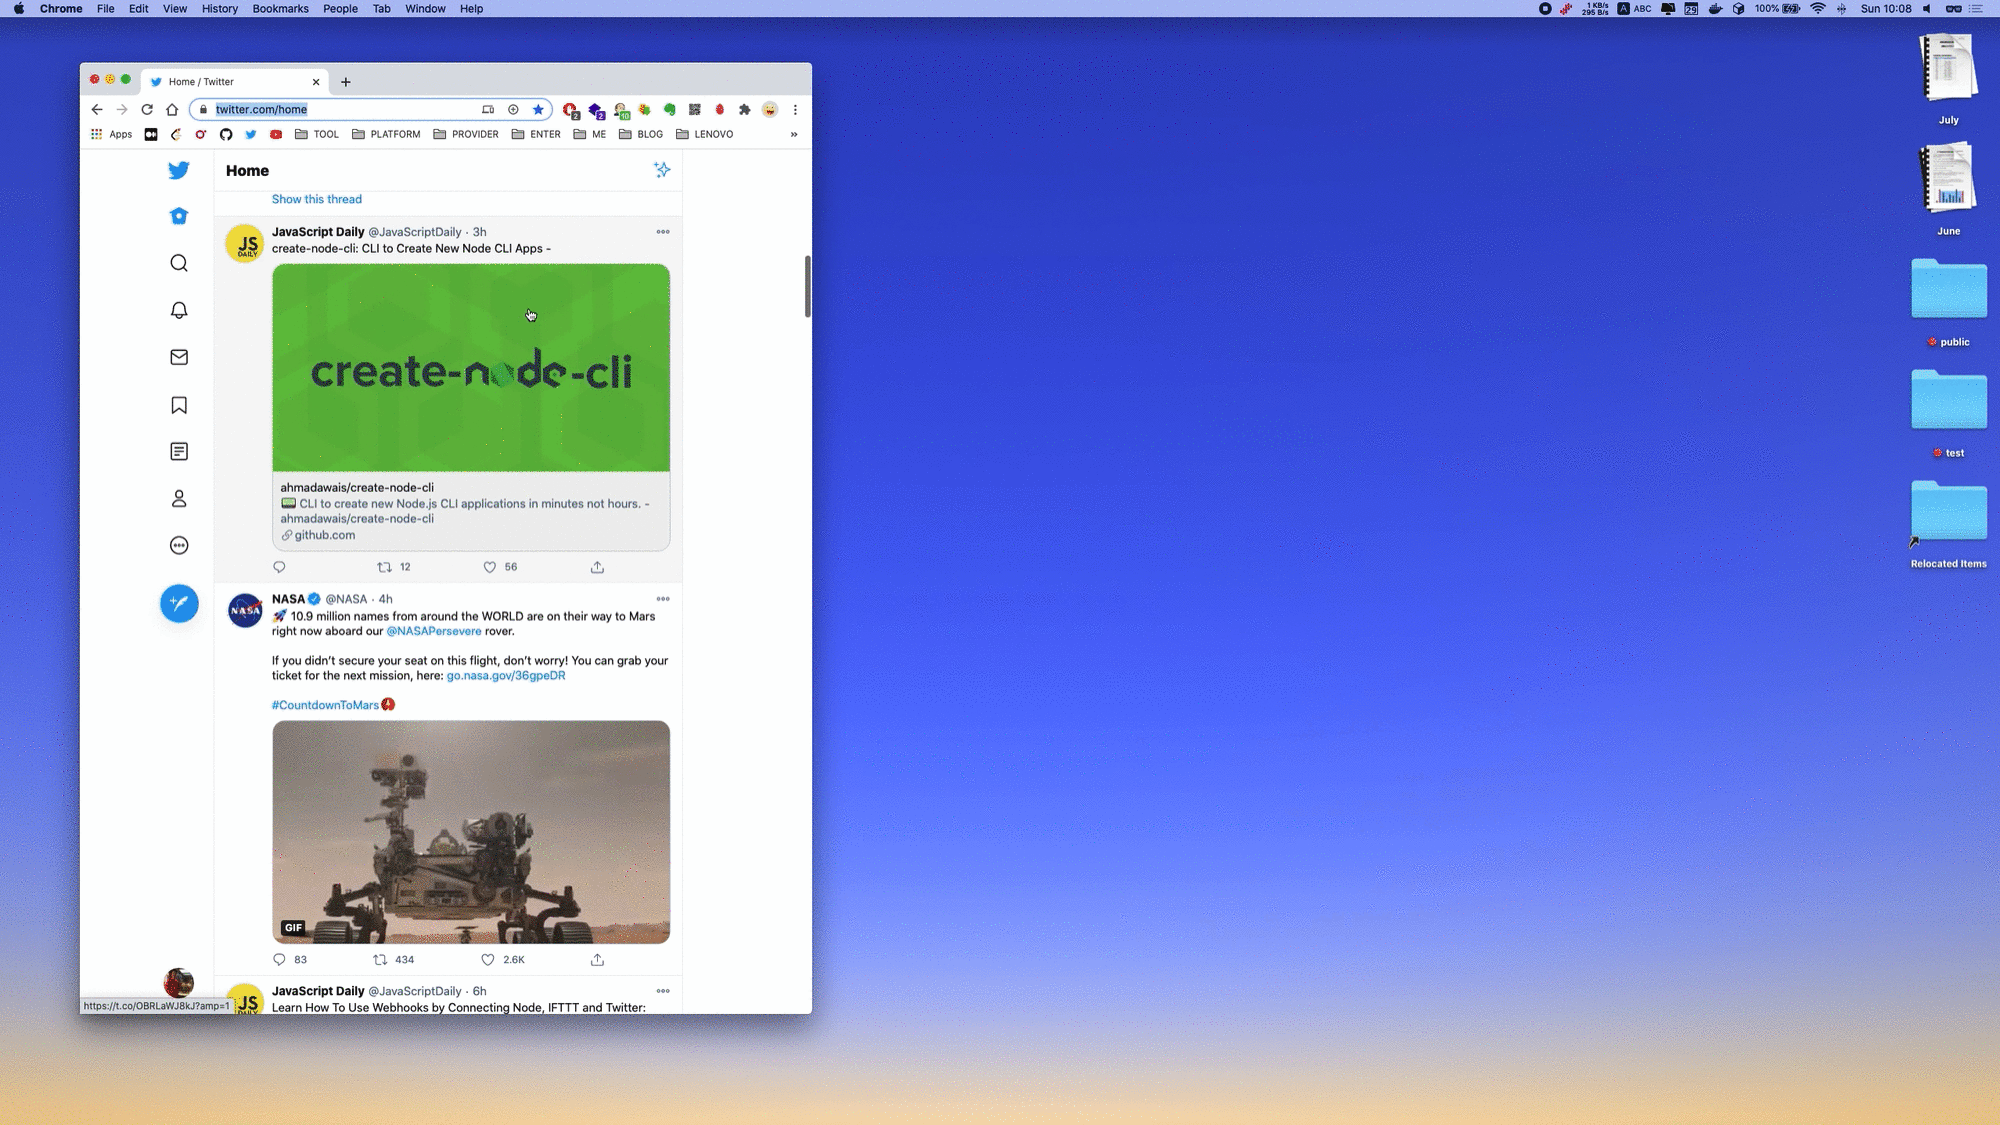
Task: Open the Apps bookmark shortcut
Action: [111, 134]
